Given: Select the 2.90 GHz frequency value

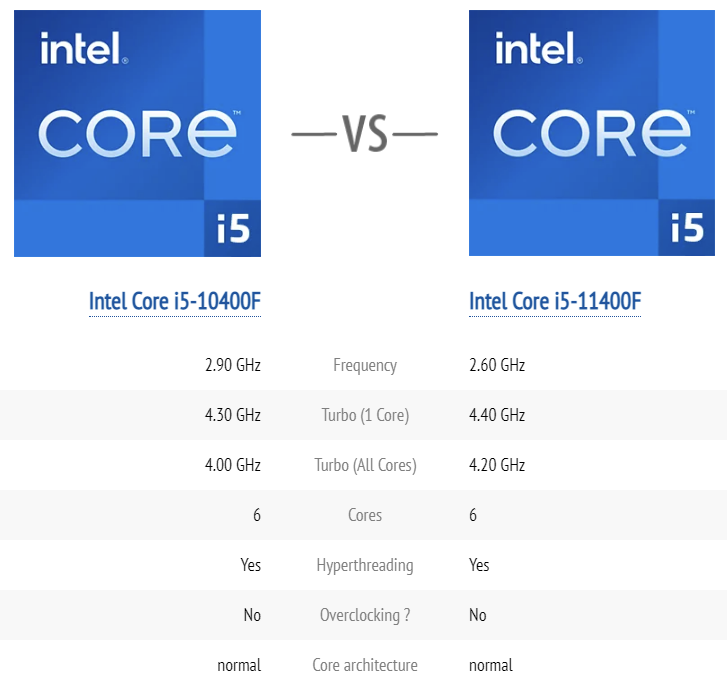Looking at the screenshot, I should point(233,365).
